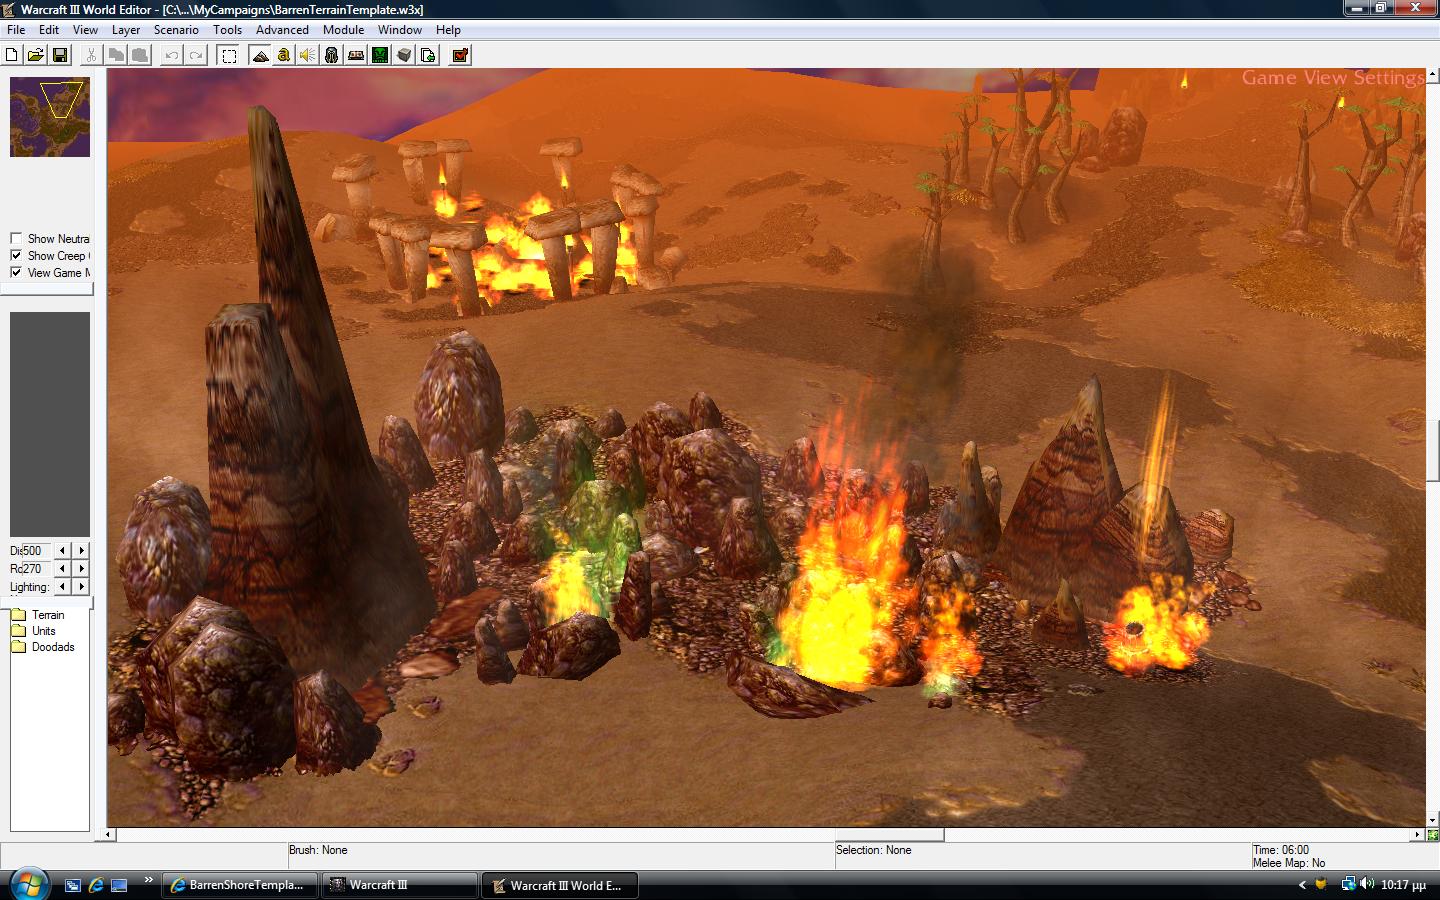The image size is (1440, 900).
Task: Switch to the Warcraft III taskbar button
Action: tap(400, 885)
